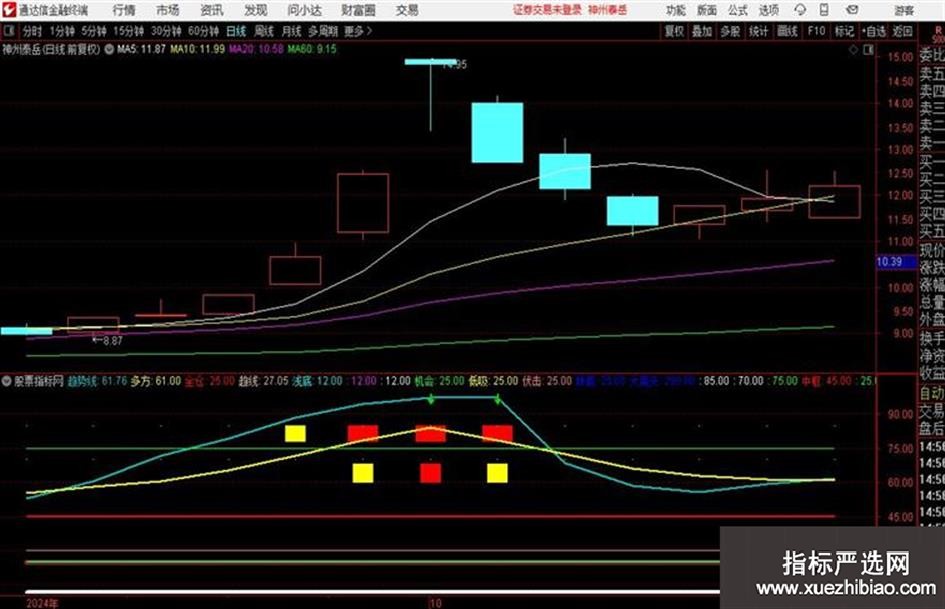
Task: Click the 证券交易未登录 login link
Action: click(547, 10)
